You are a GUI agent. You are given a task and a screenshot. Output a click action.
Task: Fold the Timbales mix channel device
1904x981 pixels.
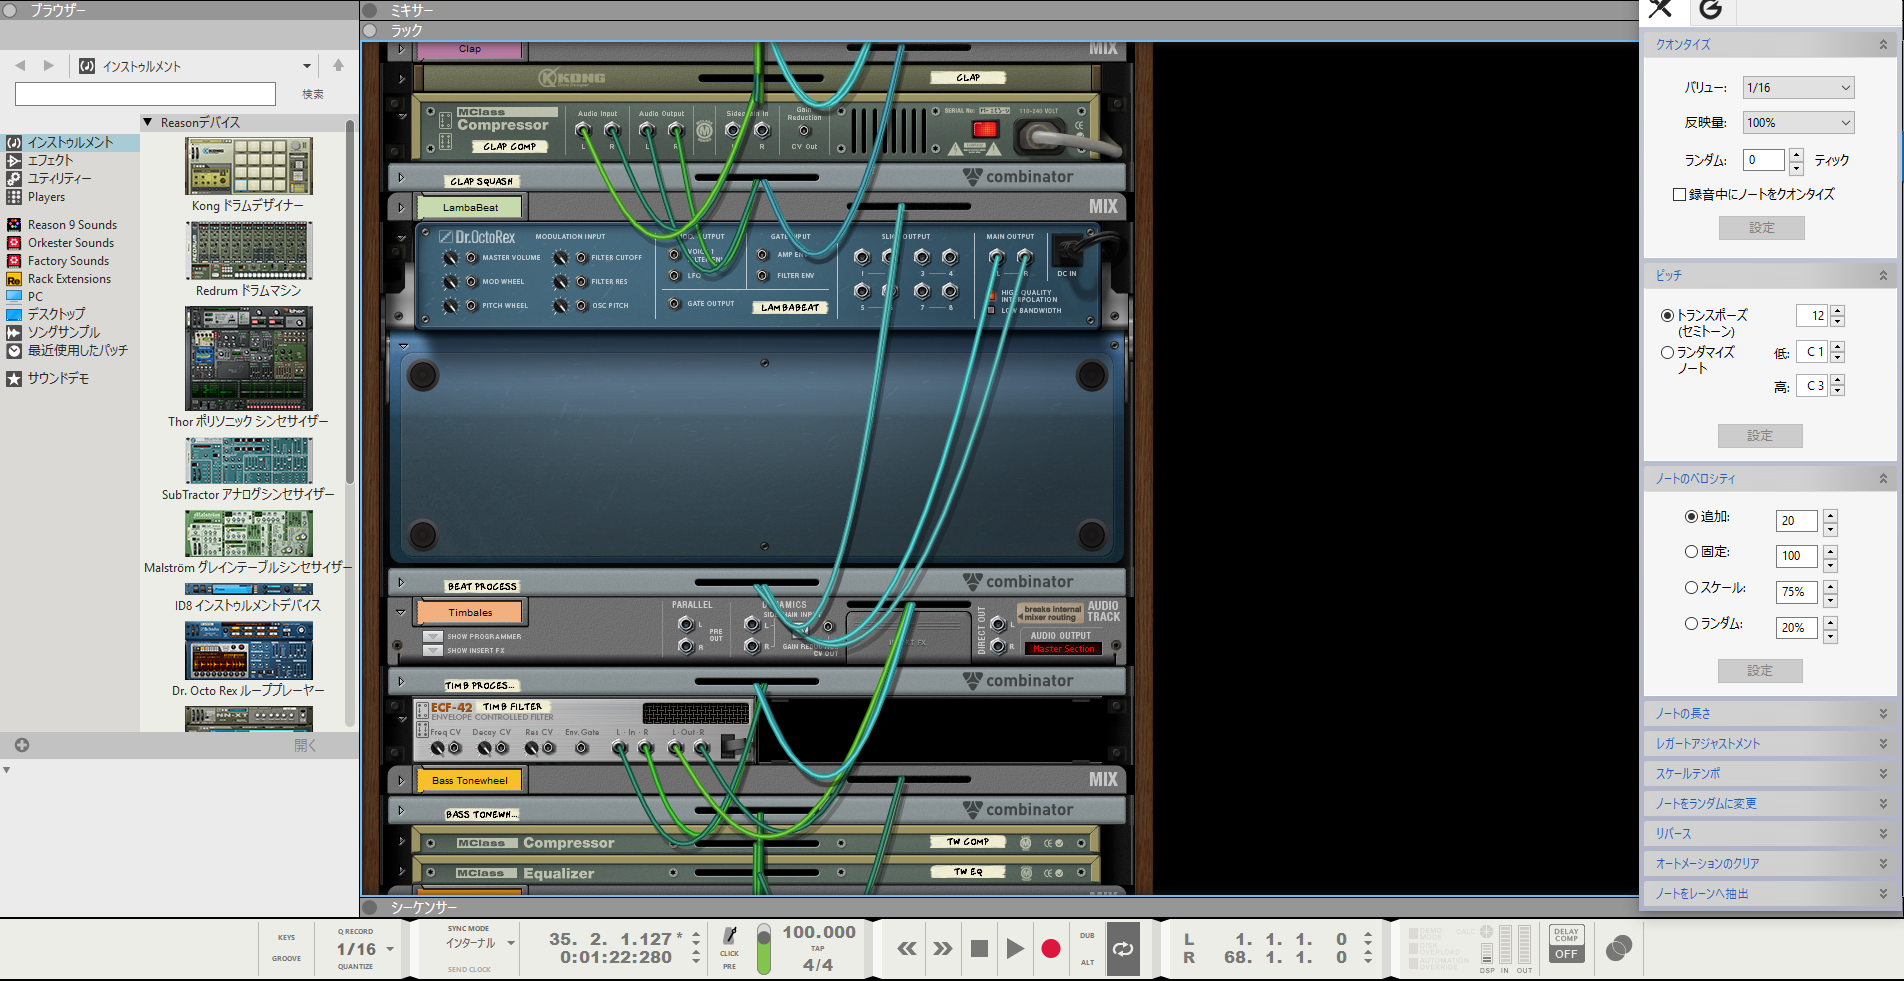[401, 612]
